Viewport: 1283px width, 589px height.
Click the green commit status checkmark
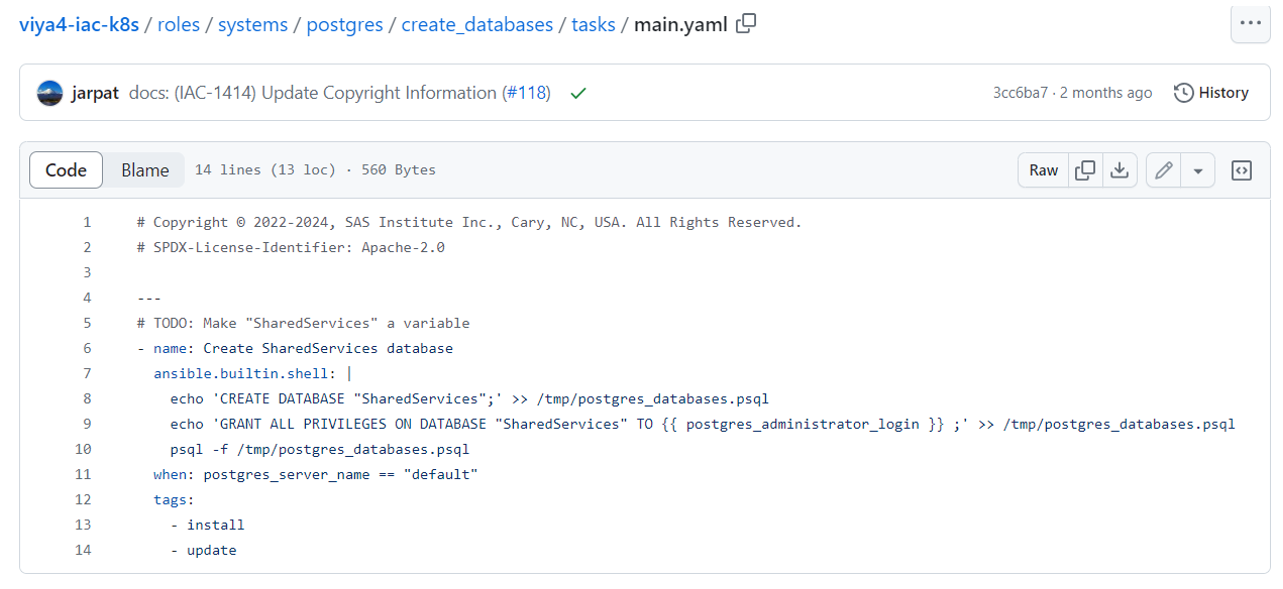coord(578,93)
